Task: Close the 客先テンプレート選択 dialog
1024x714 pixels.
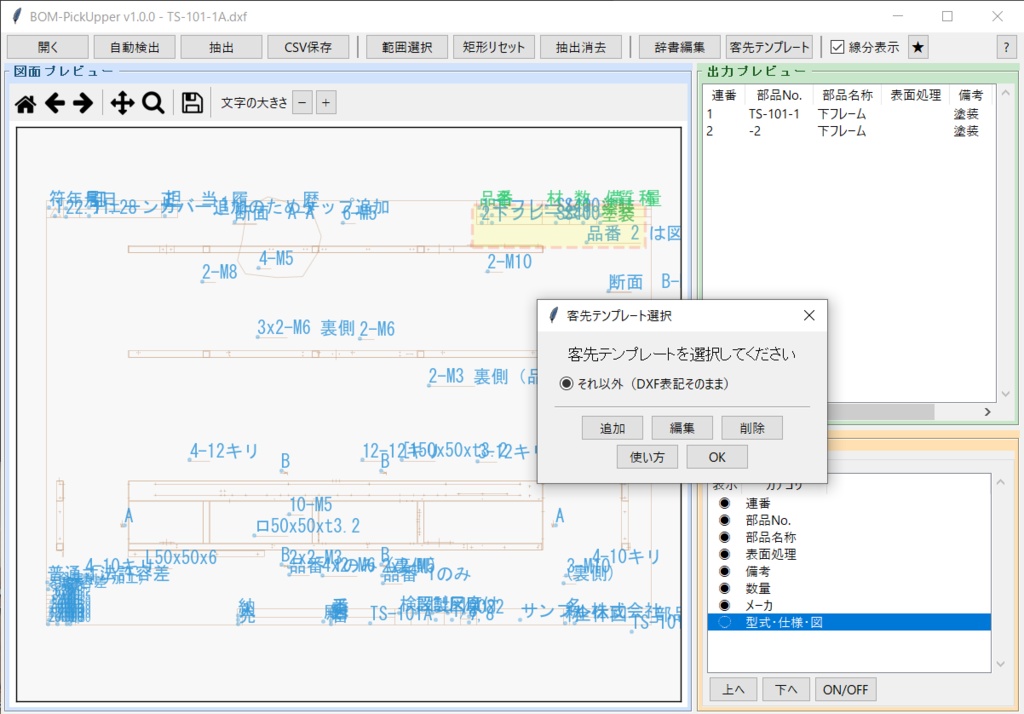Action: (x=809, y=316)
